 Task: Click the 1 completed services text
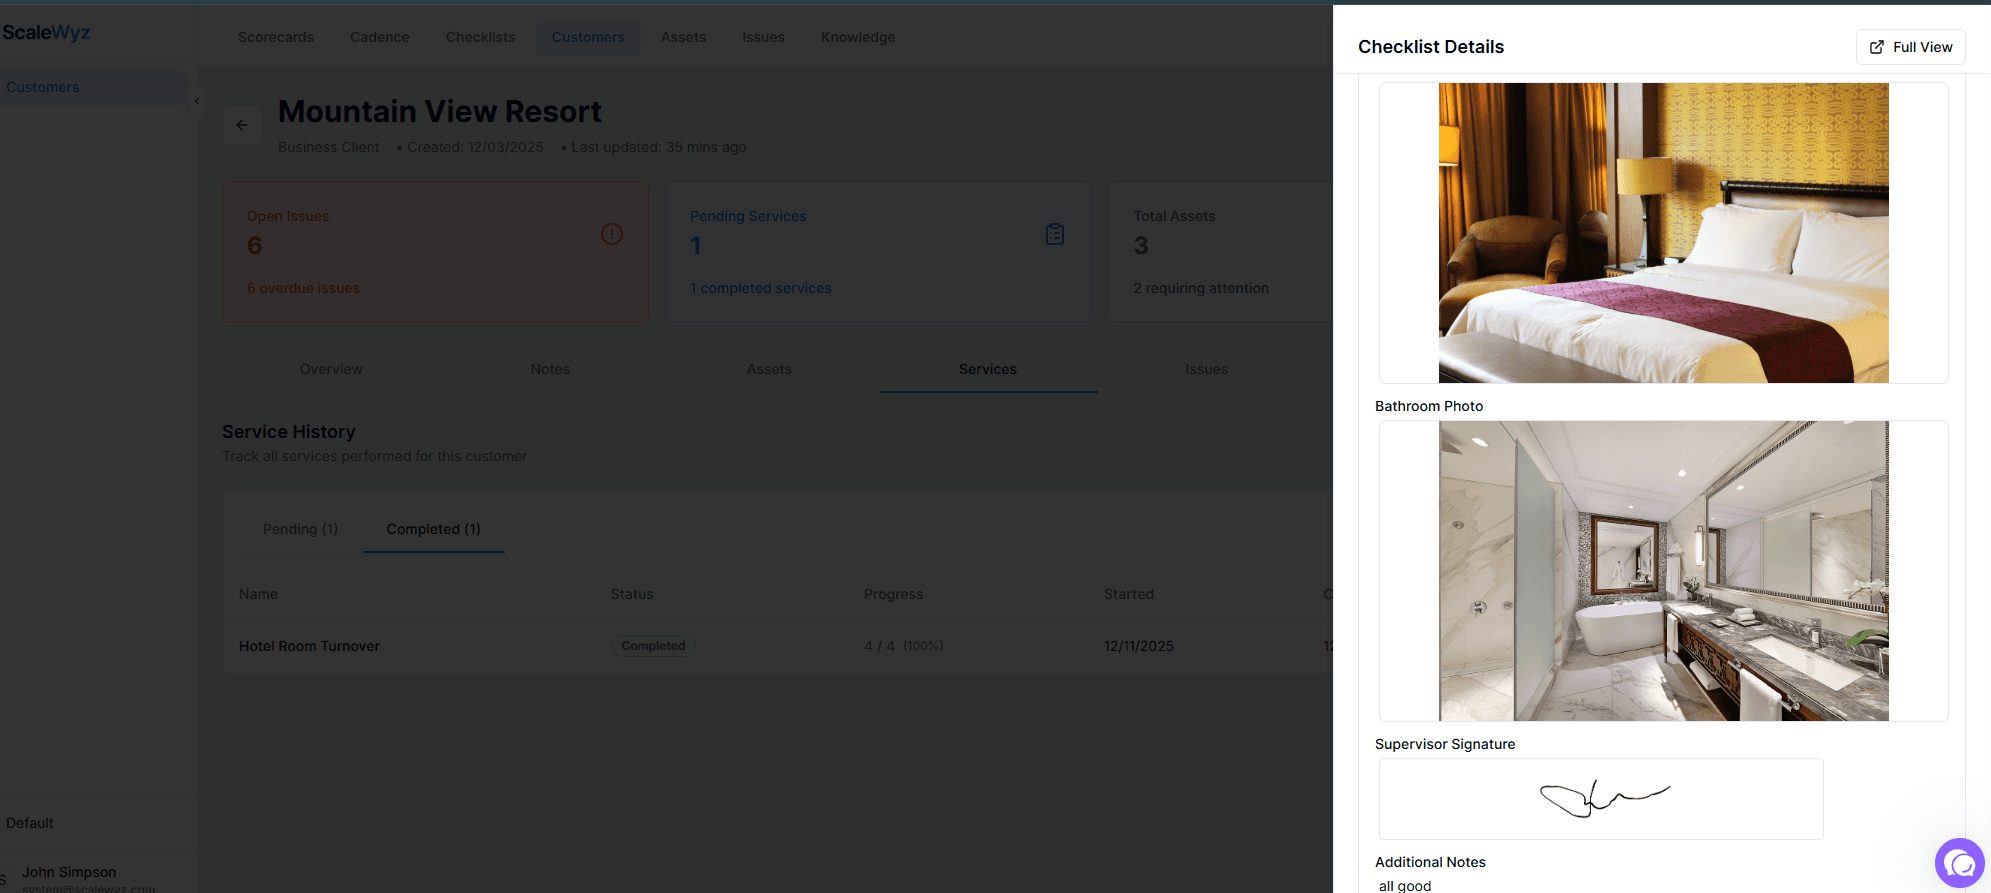pyautogui.click(x=761, y=288)
